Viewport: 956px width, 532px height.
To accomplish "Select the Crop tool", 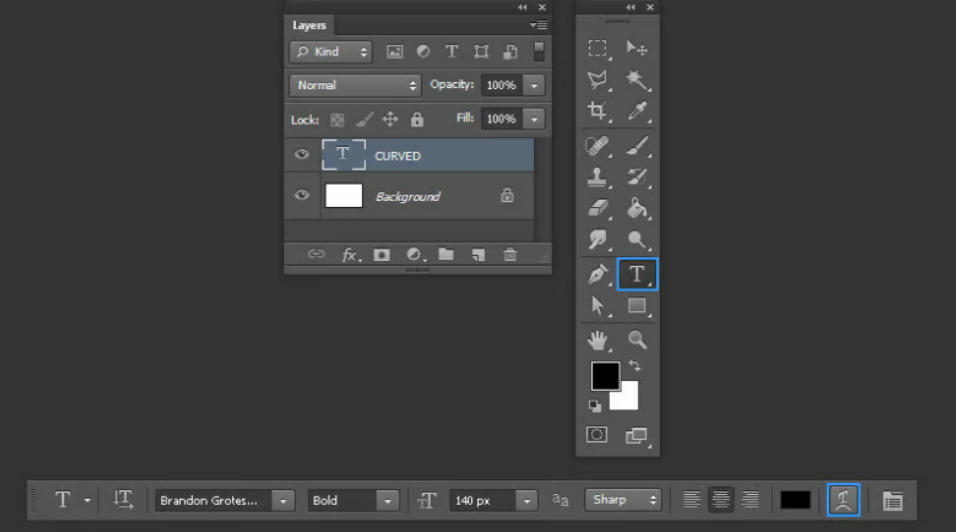I will (598, 111).
